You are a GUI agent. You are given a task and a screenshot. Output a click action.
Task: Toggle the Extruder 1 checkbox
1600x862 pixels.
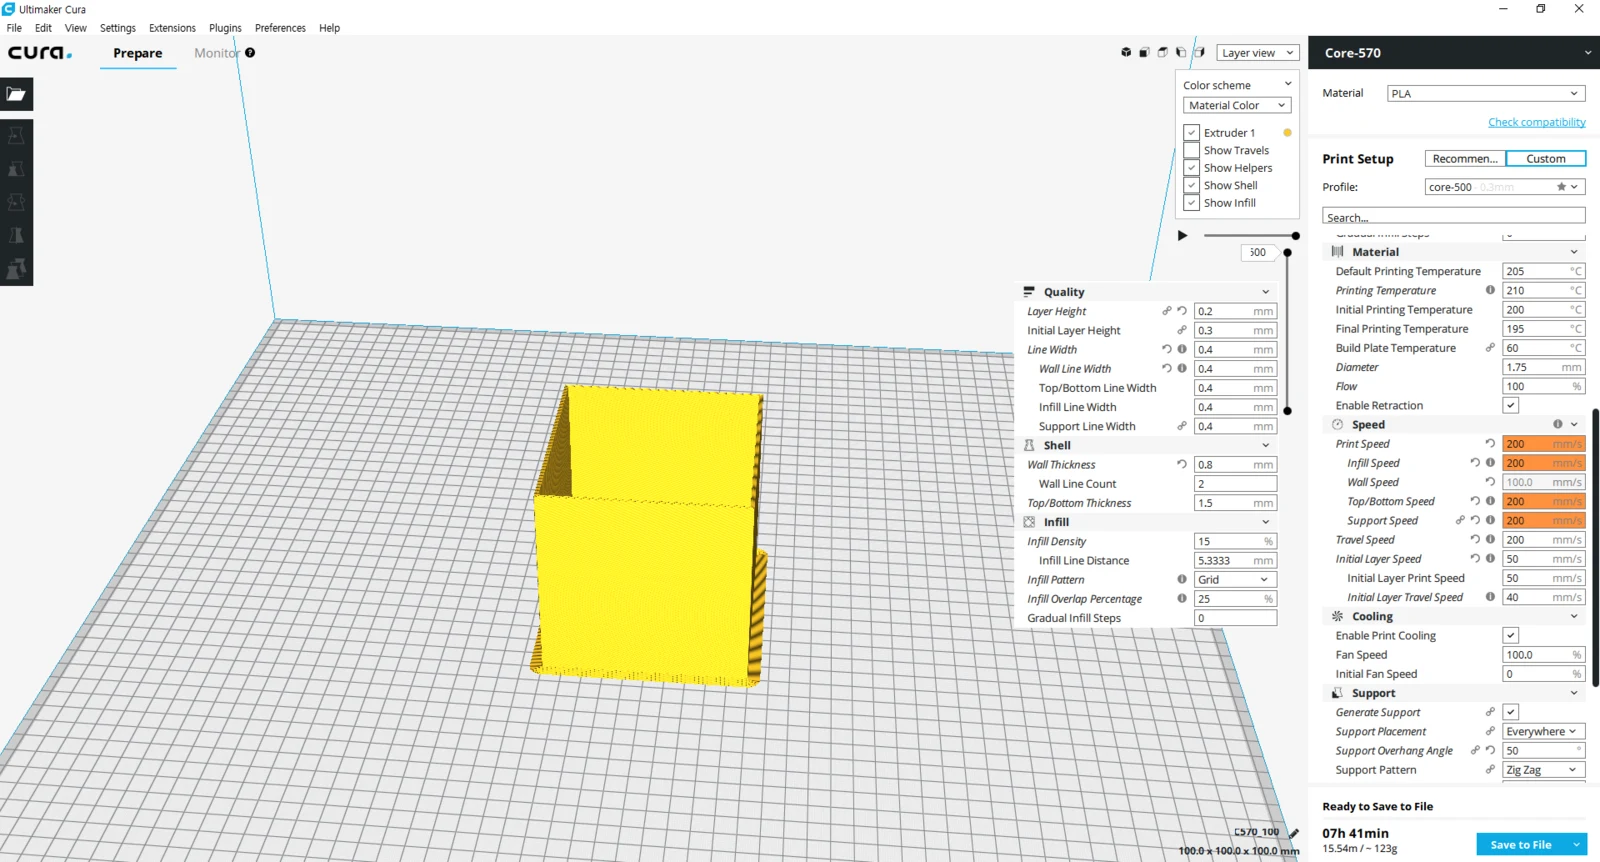pos(1191,132)
